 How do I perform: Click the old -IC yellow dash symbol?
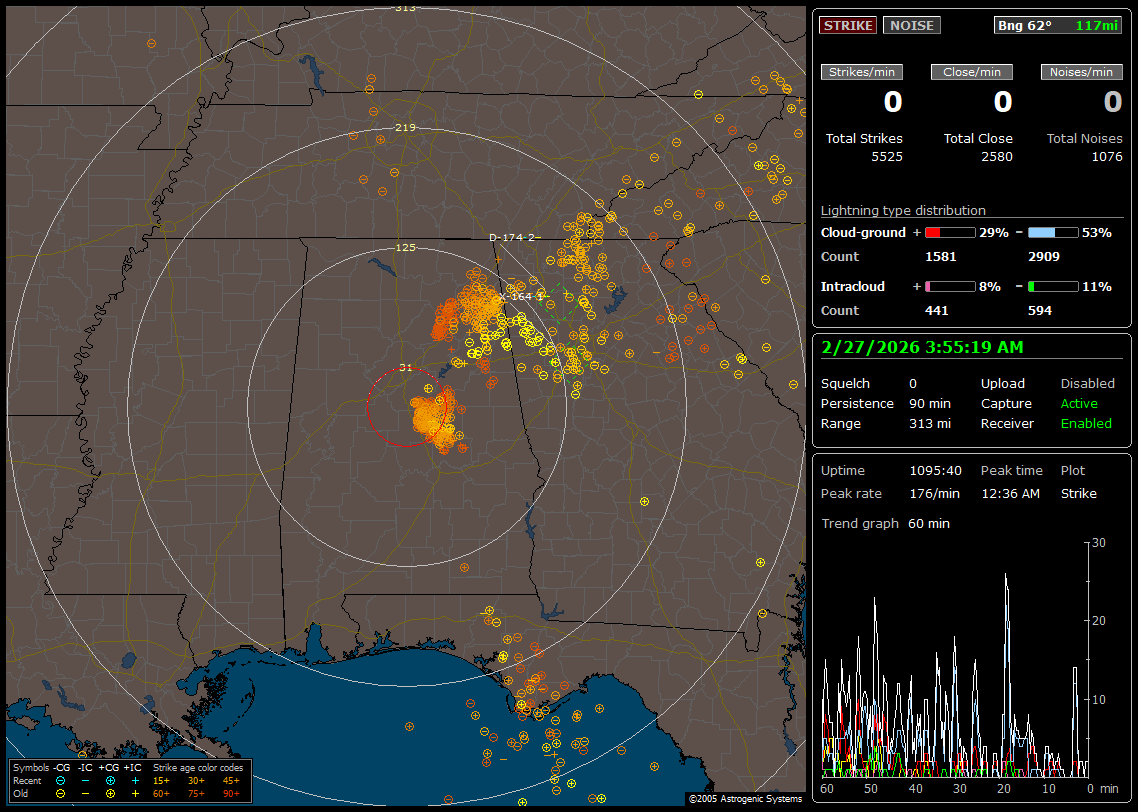pos(86,793)
